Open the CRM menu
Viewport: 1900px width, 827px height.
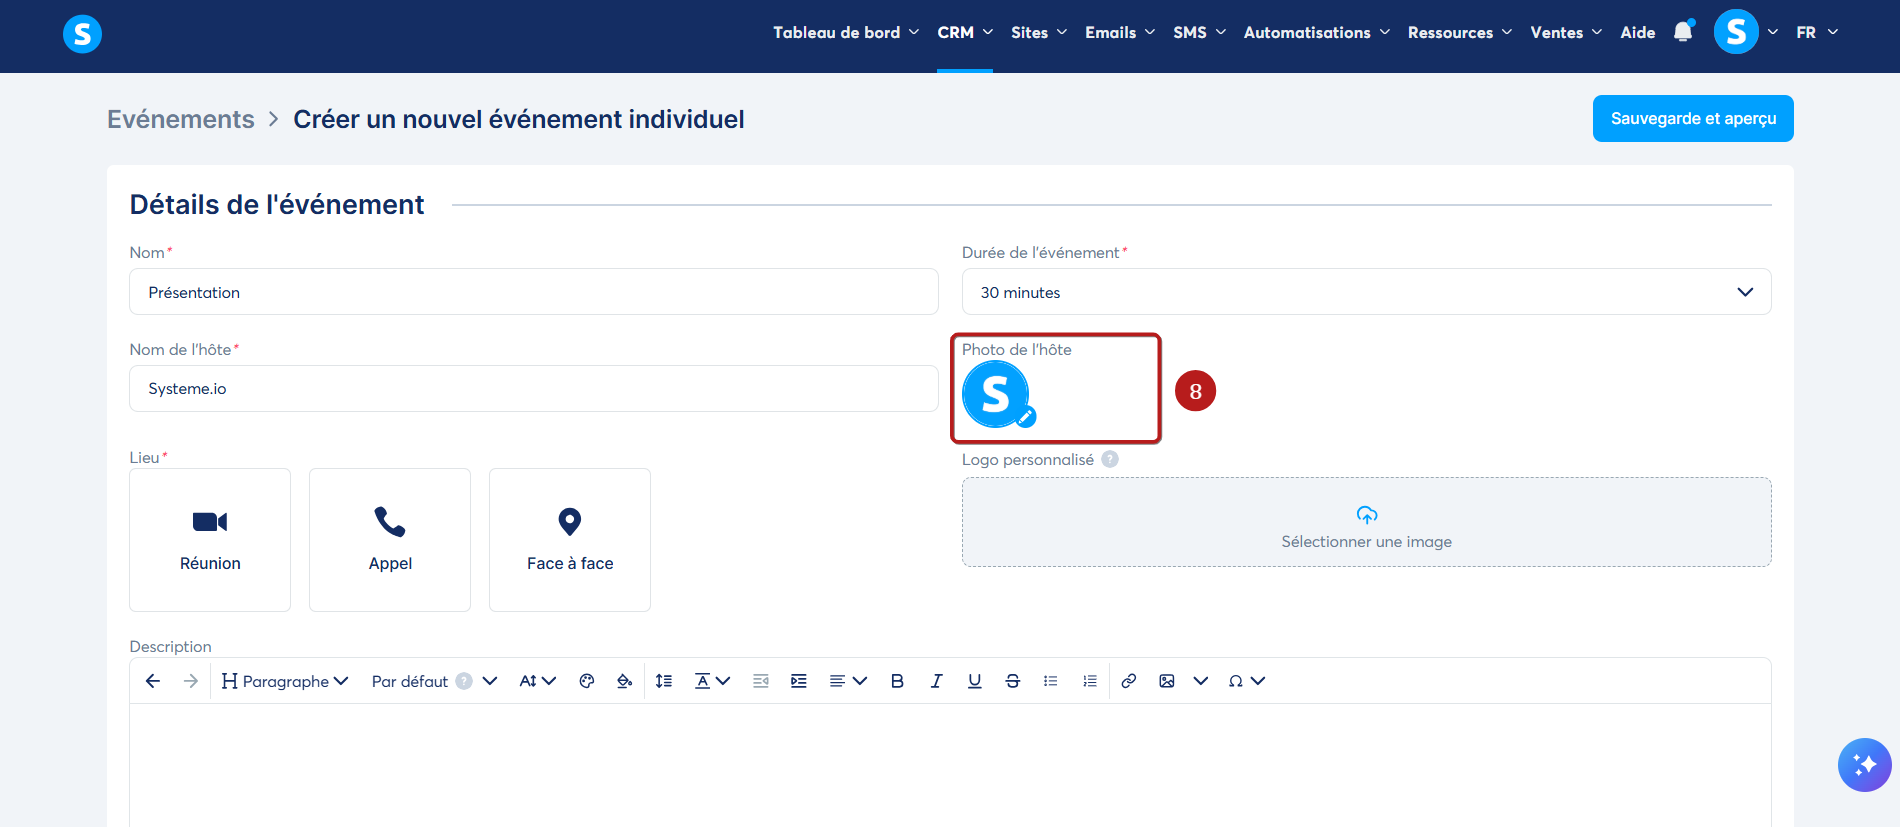(965, 32)
